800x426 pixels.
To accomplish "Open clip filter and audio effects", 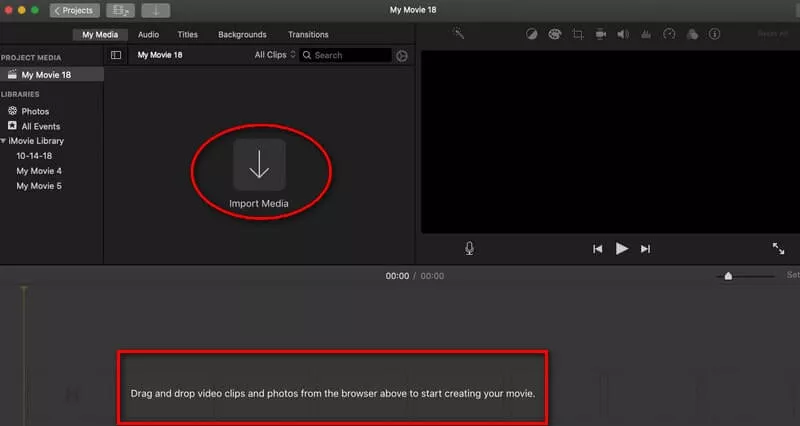I will [692, 34].
